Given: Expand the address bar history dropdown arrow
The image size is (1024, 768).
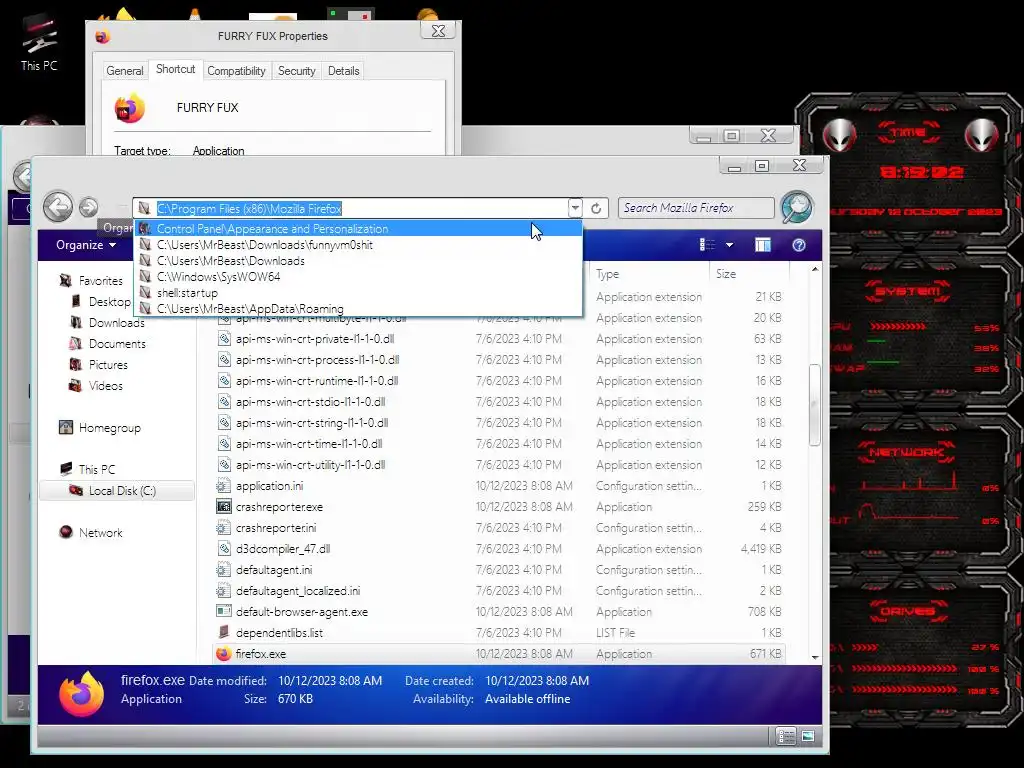Looking at the screenshot, I should 575,208.
